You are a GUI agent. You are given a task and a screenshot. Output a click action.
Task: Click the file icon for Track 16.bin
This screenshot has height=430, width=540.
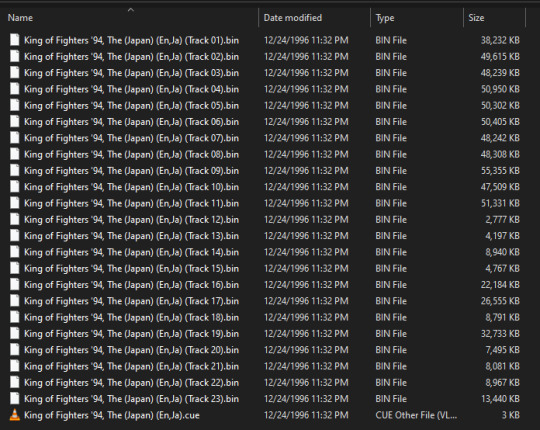[14, 284]
